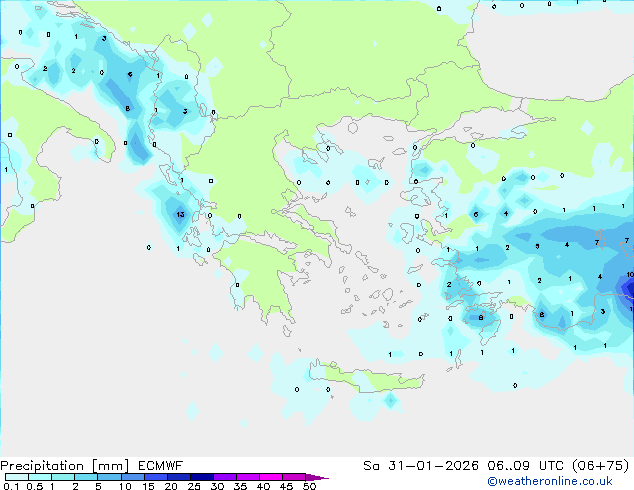Pick the 10–15 mm legend swatch
The width and height of the screenshot is (634, 490).
132,477
